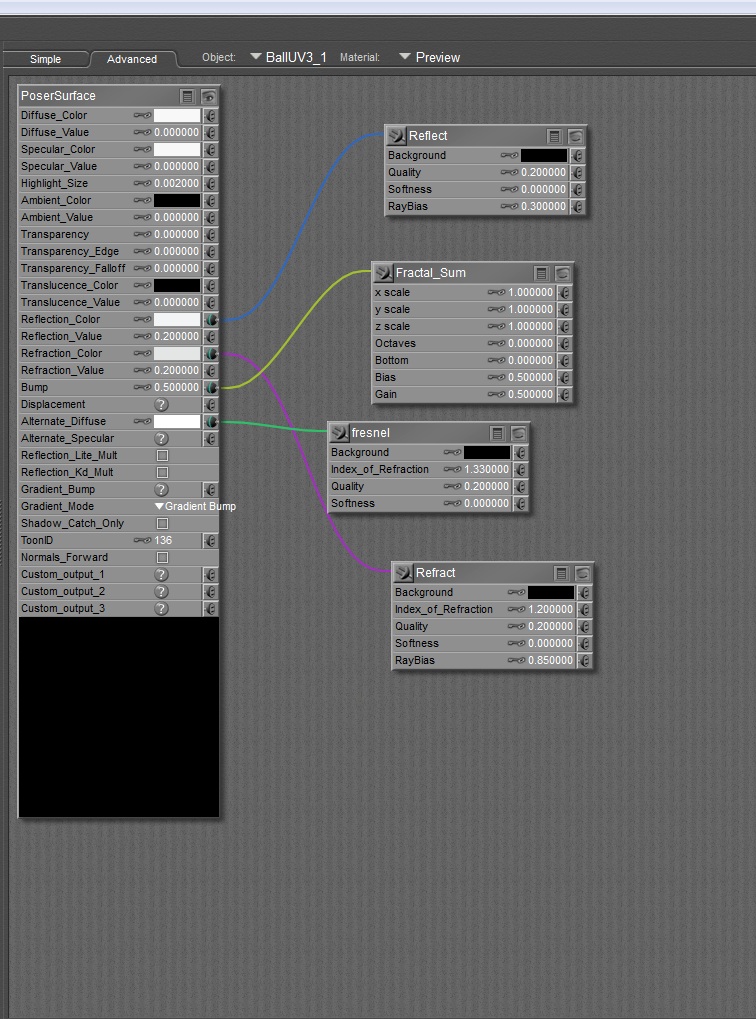Click Specular_Color swatch
The height and width of the screenshot is (1019, 756).
tap(177, 149)
